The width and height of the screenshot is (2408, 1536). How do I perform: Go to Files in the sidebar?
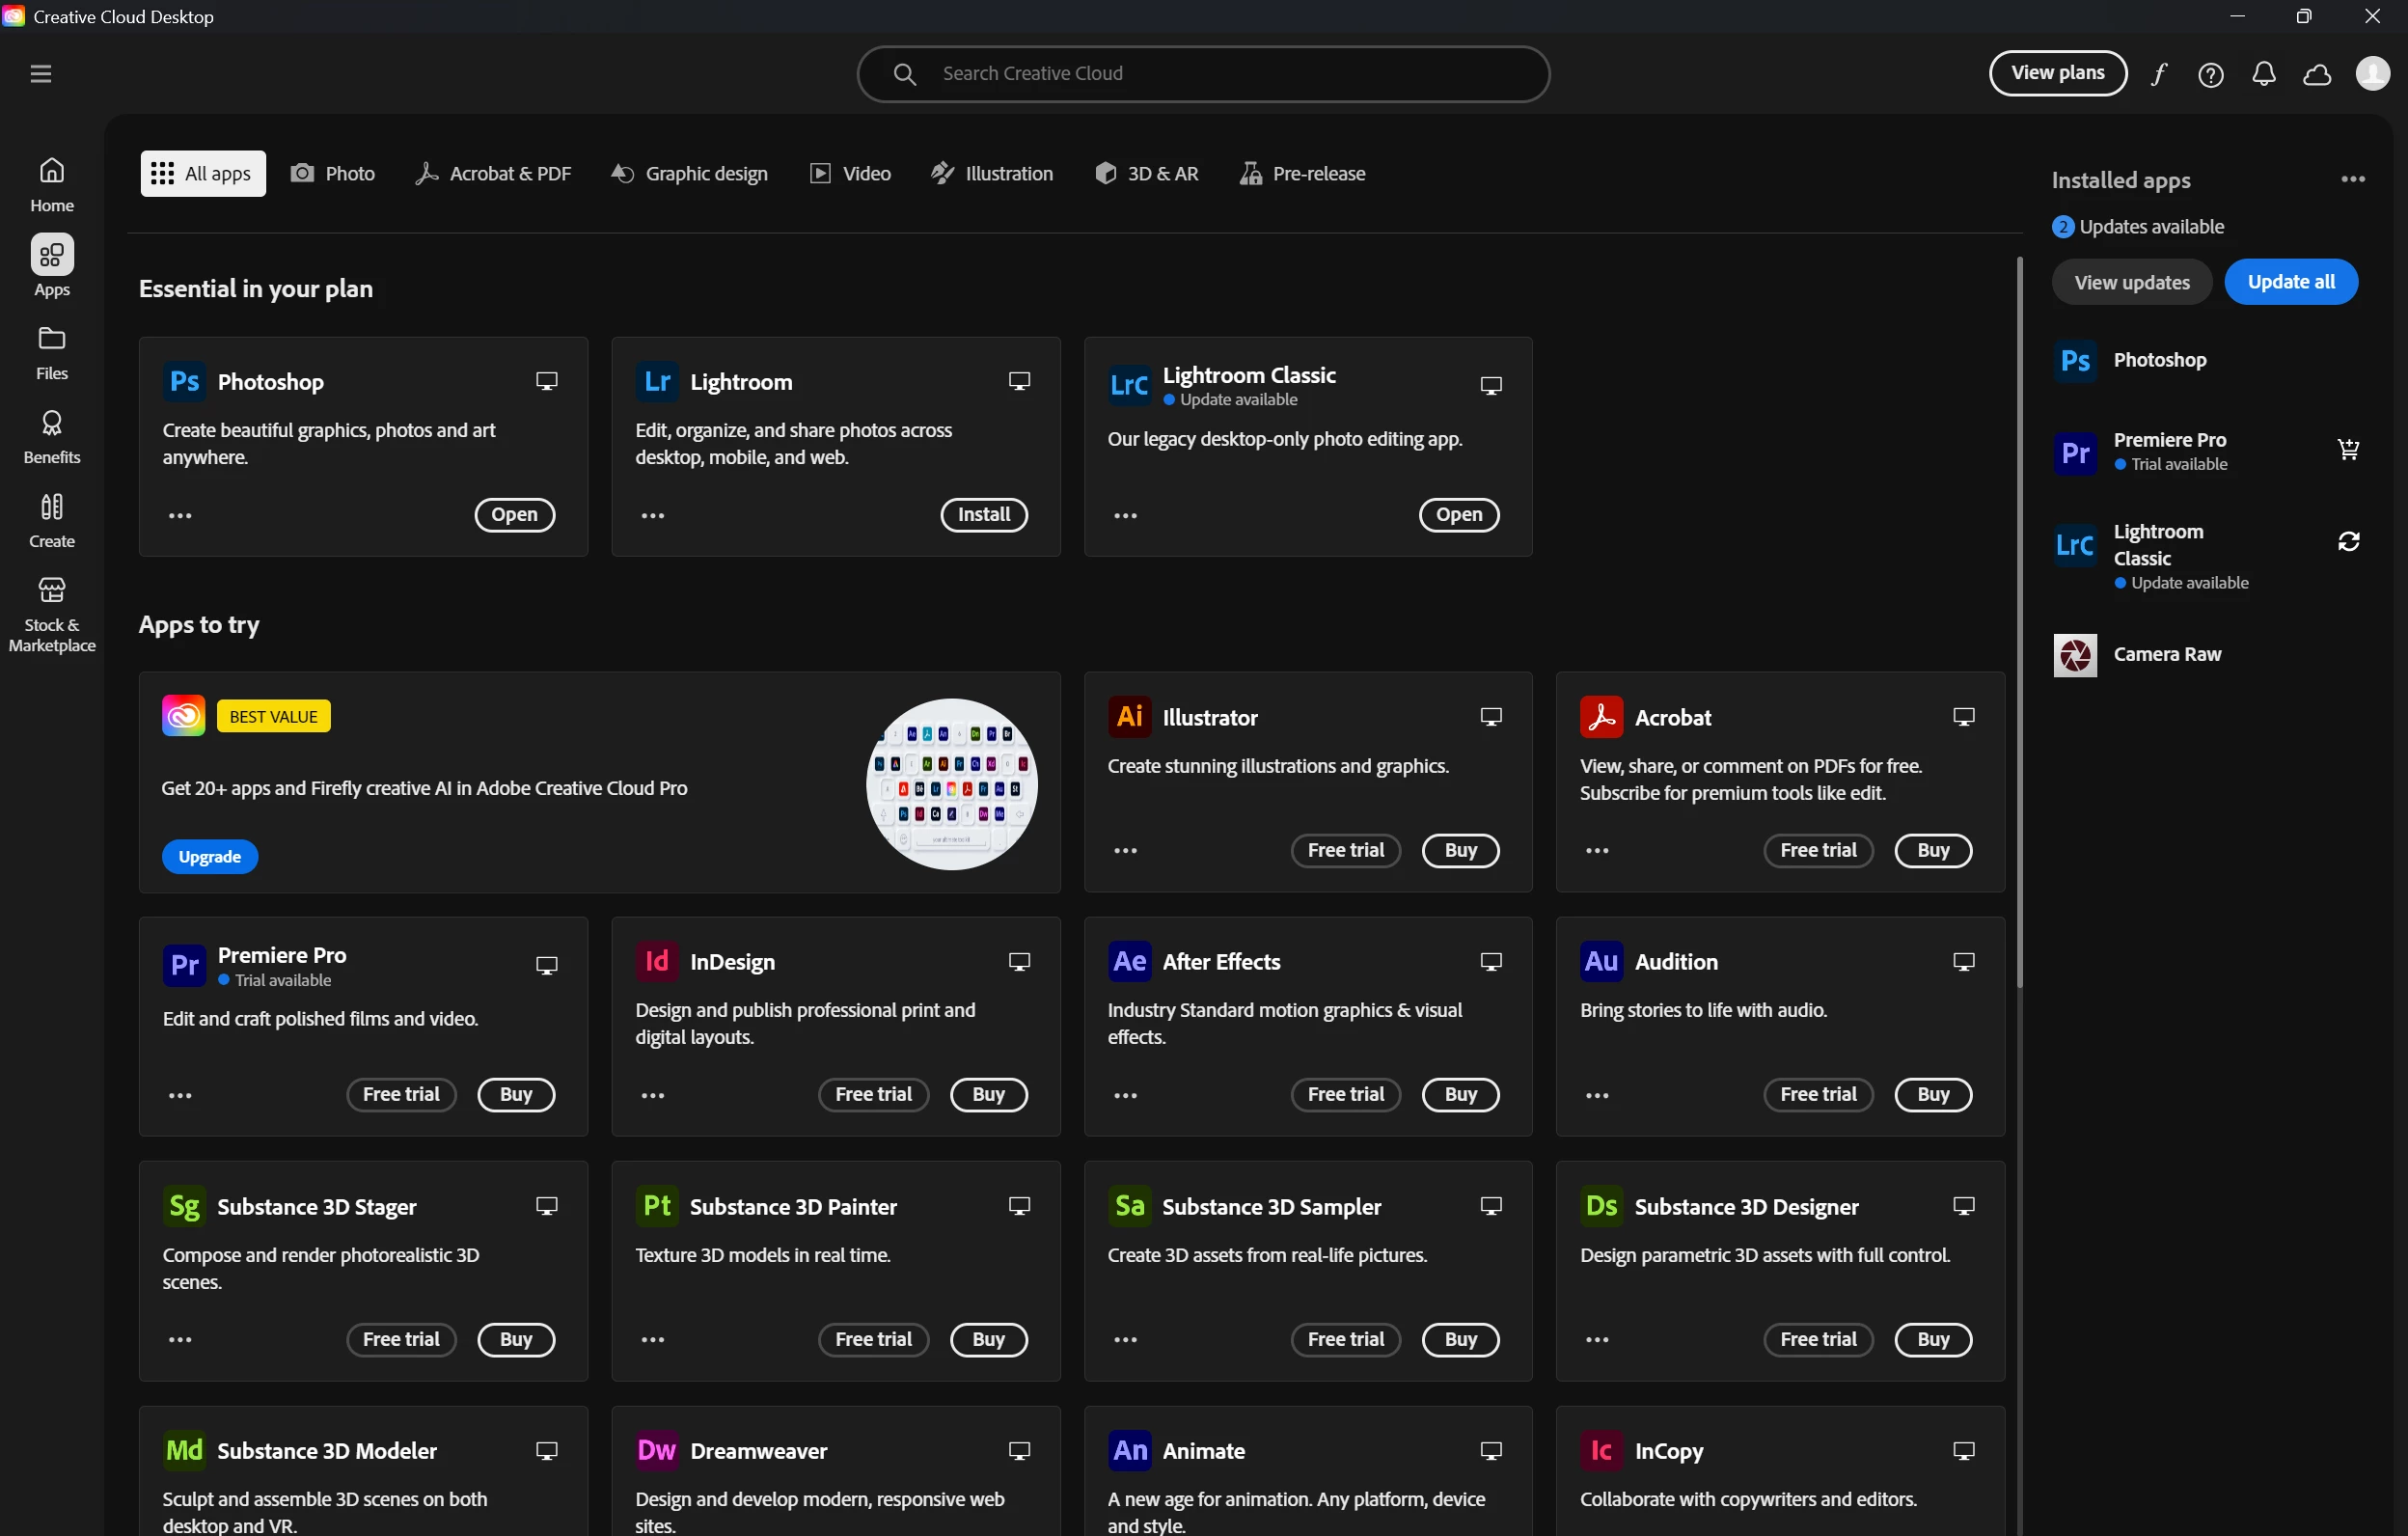[52, 352]
